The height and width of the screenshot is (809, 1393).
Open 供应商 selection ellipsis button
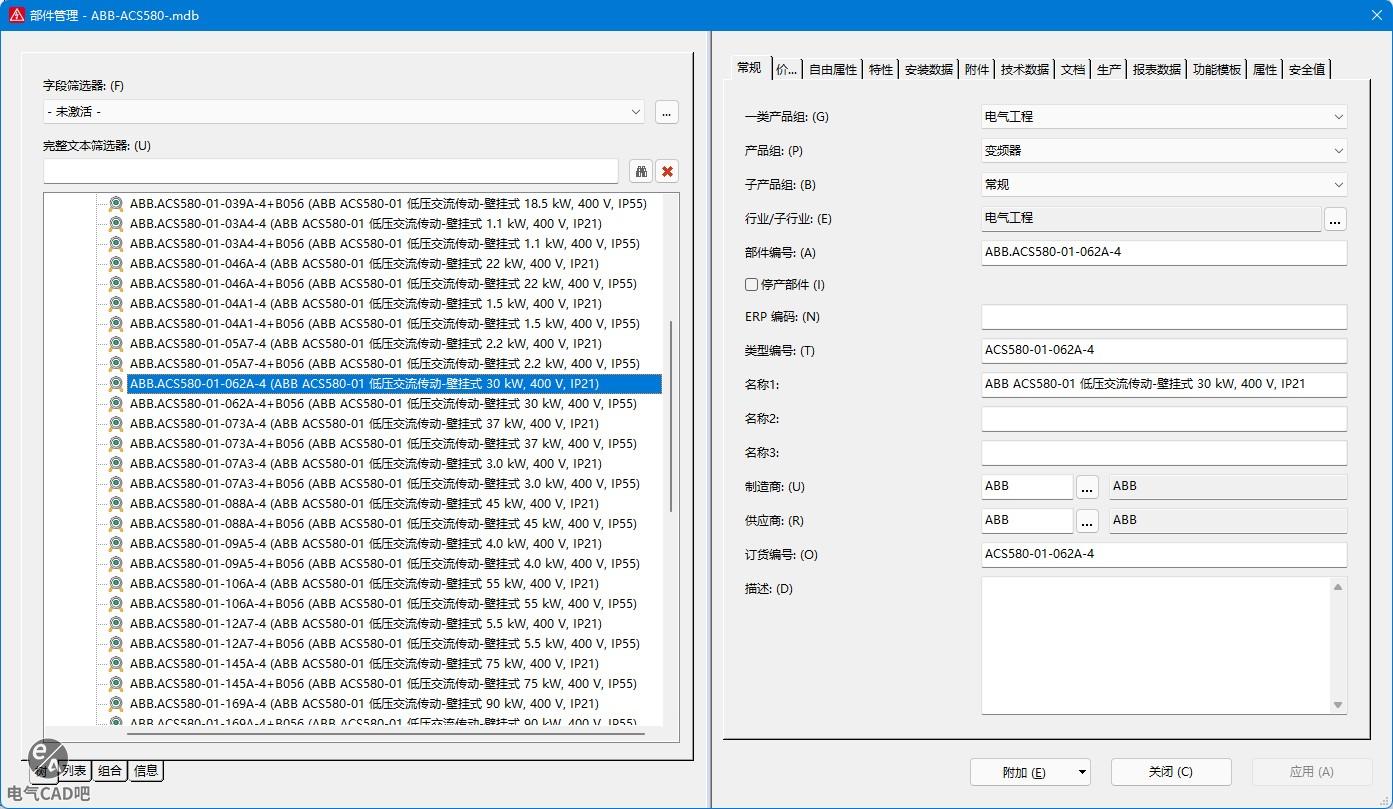[x=1087, y=521]
